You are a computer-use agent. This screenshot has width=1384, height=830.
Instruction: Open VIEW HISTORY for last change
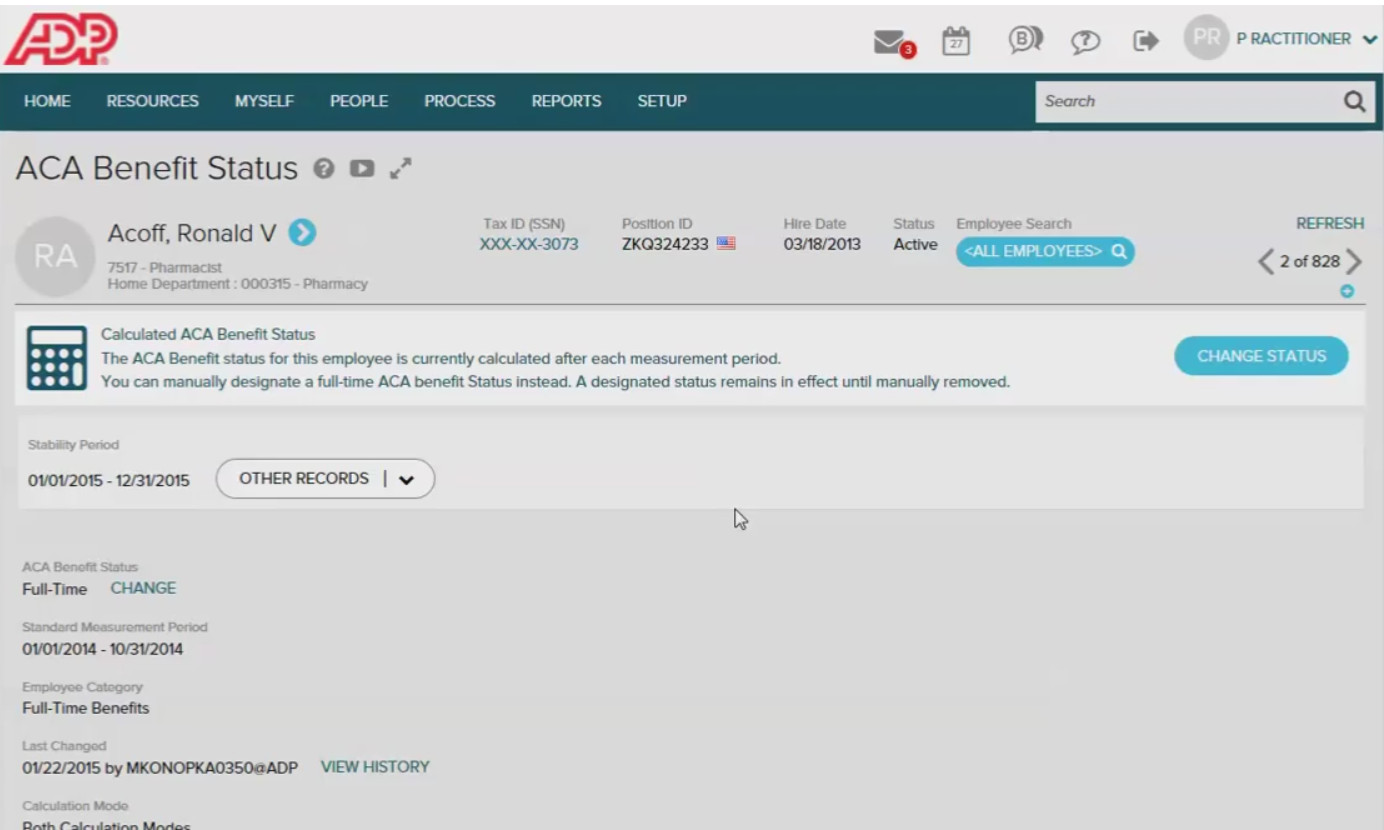[374, 766]
